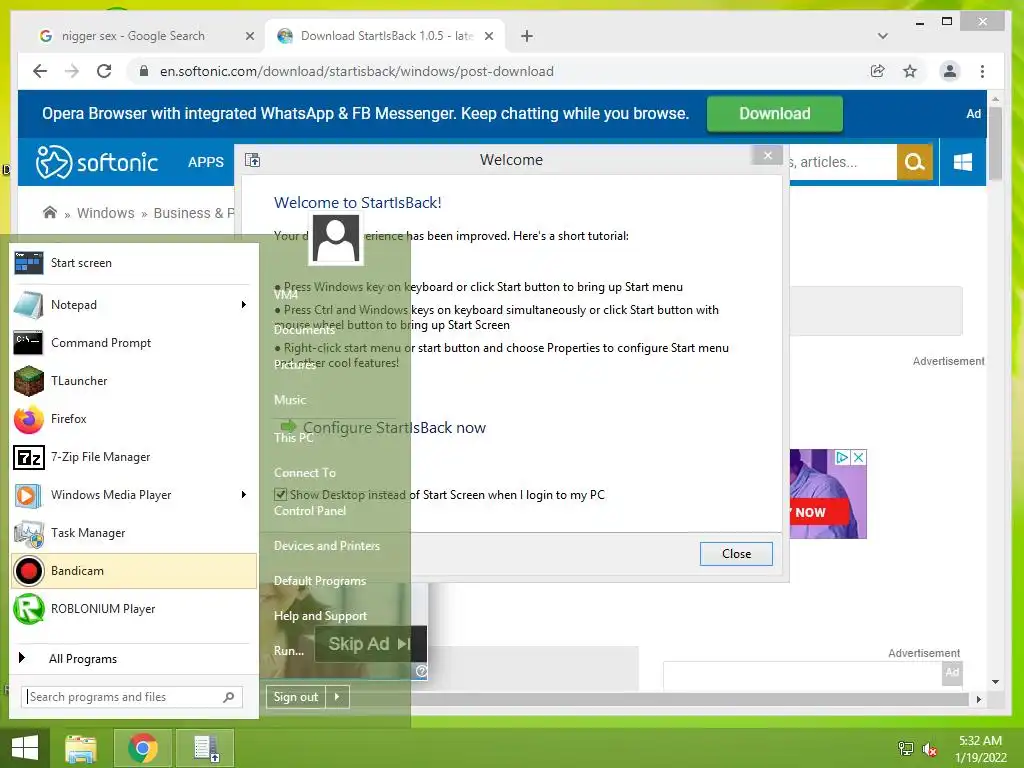Click the Softonic logo
This screenshot has width=1024, height=768.
pos(97,162)
